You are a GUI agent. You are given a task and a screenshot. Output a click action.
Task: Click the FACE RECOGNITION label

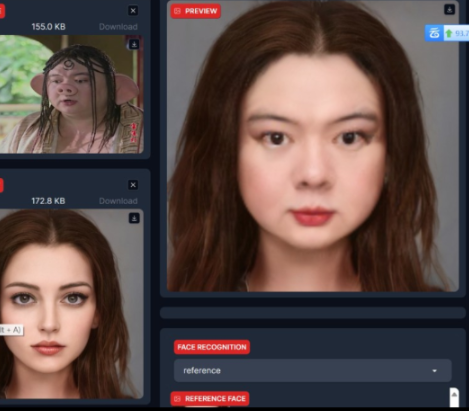(x=212, y=347)
